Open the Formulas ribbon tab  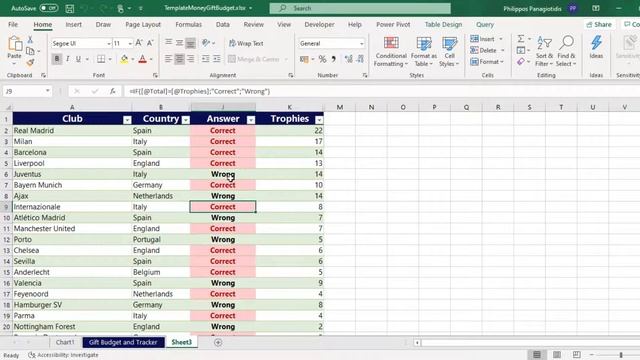(189, 24)
